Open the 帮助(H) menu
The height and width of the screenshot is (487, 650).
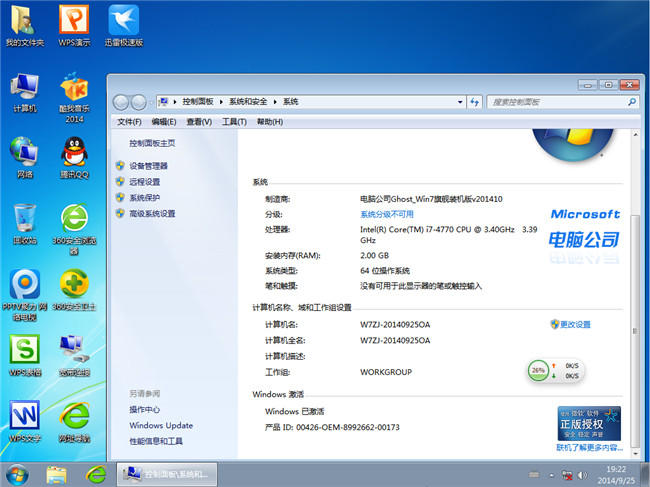[270, 122]
